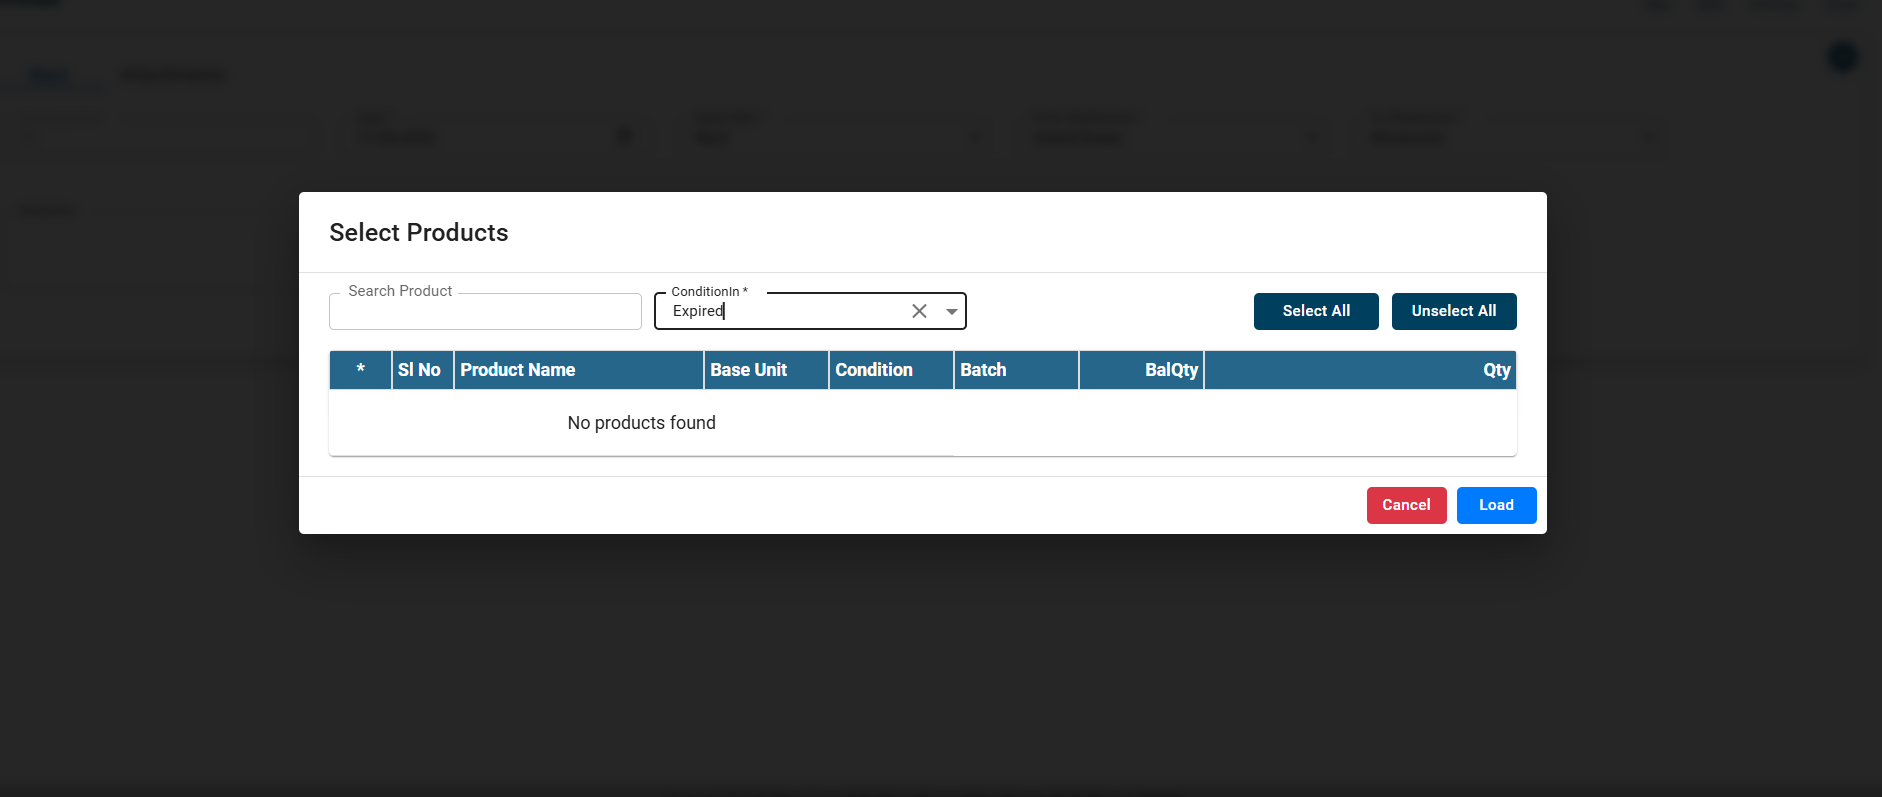Click the blue Load button
Screen dimensions: 1882x797
(1495, 505)
